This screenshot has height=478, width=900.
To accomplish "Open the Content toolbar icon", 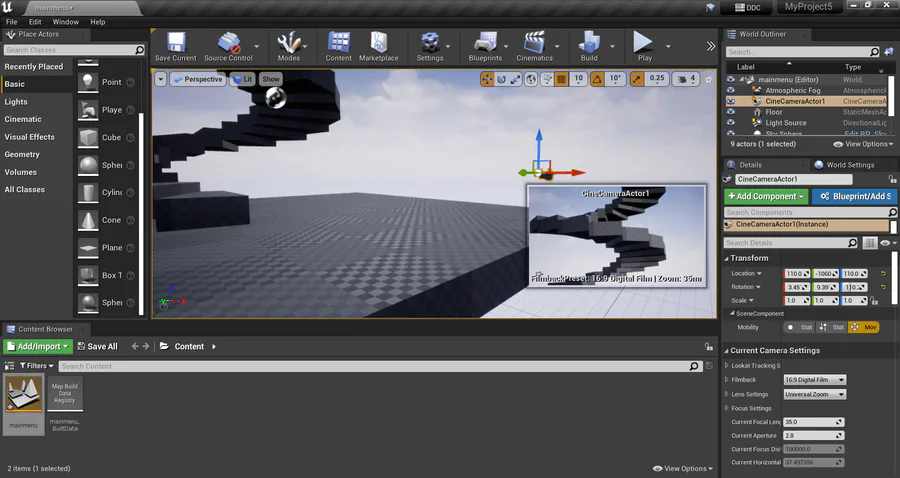I will point(339,46).
